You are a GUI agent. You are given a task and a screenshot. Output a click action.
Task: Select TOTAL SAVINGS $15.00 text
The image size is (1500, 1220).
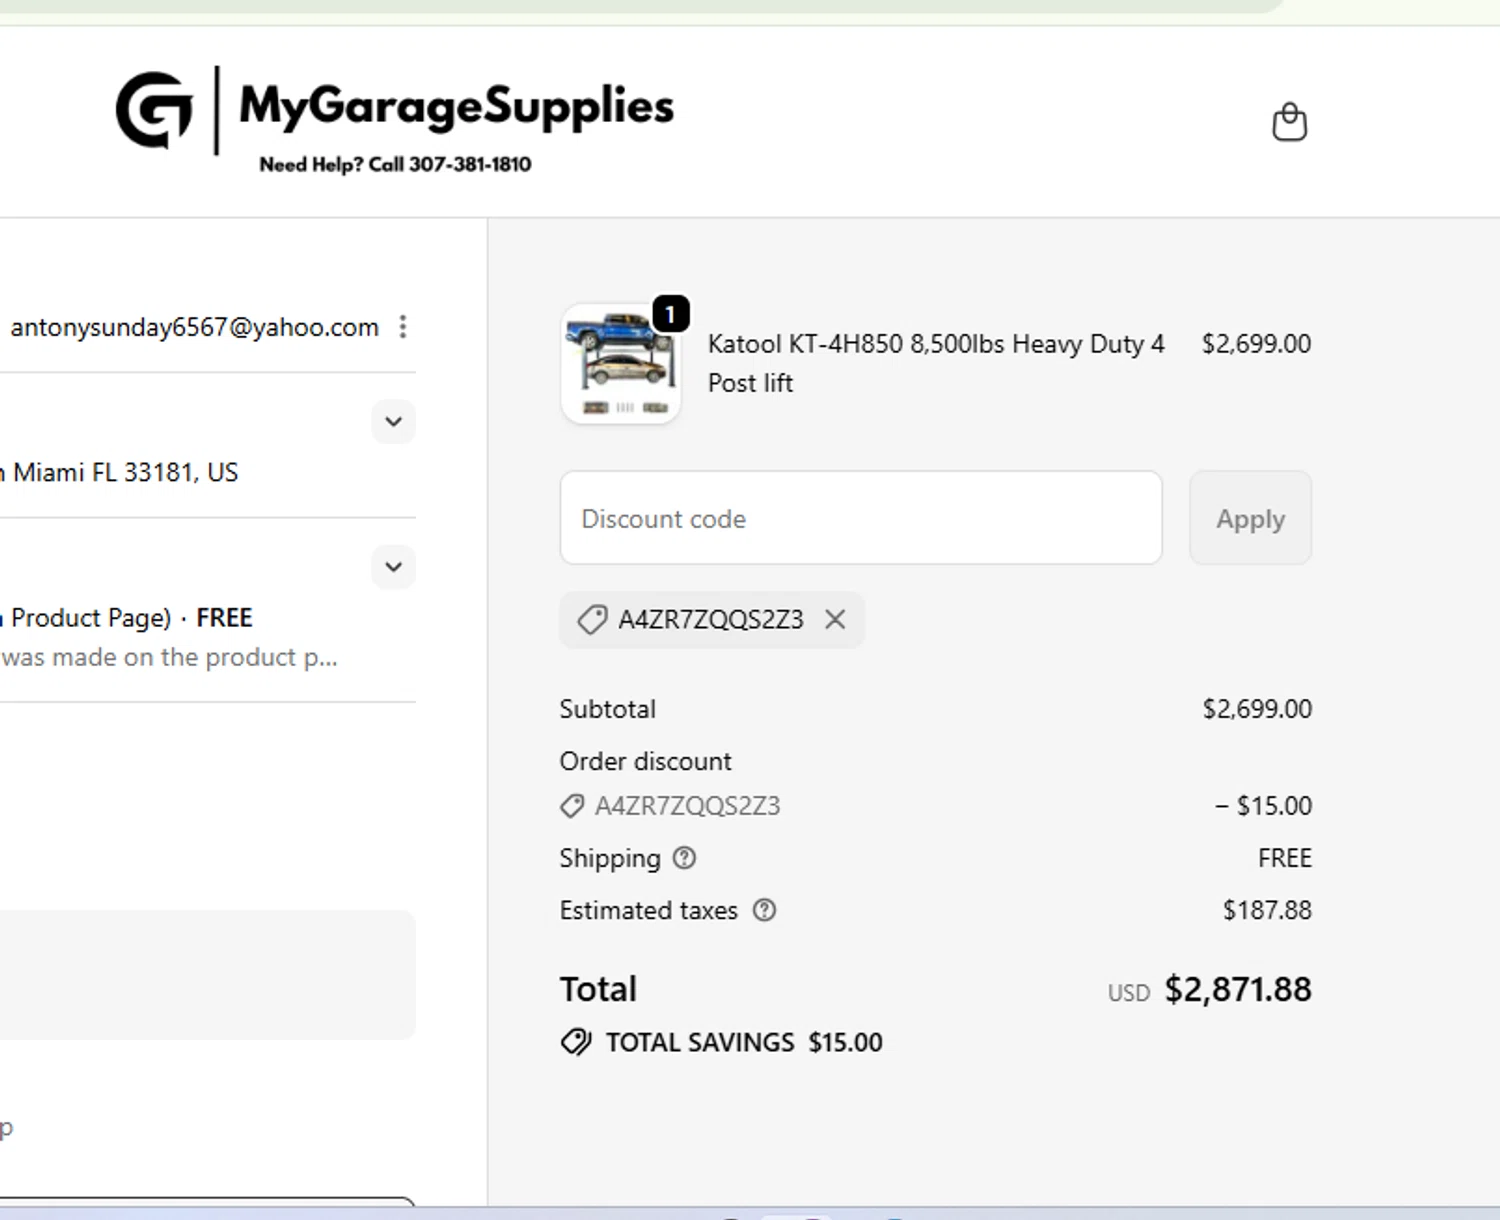click(x=744, y=1042)
